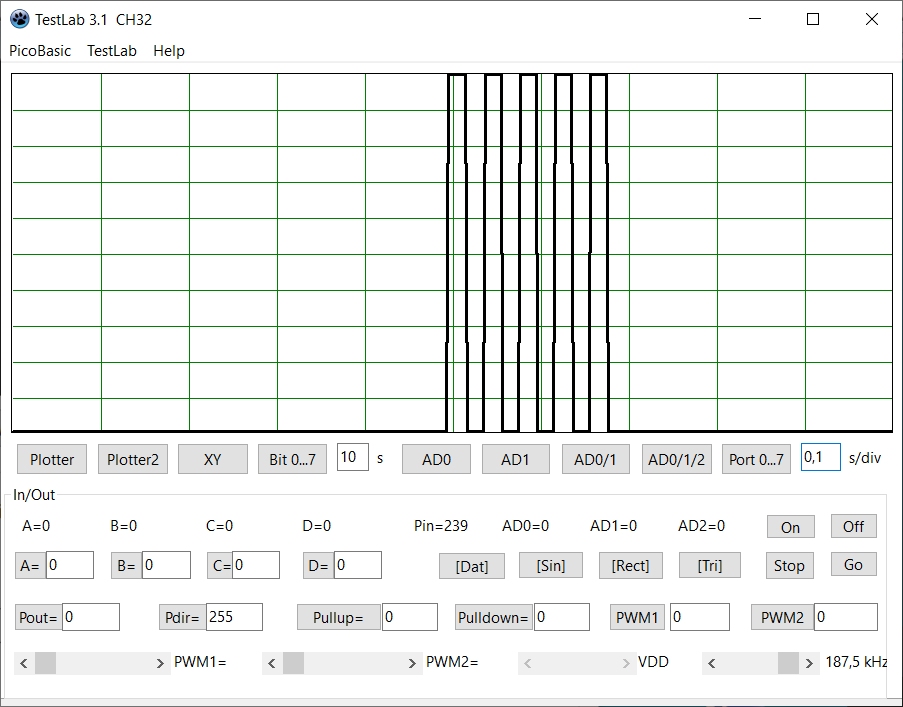This screenshot has height=707, width=903.
Task: Turn output Off
Action: pyautogui.click(x=853, y=526)
